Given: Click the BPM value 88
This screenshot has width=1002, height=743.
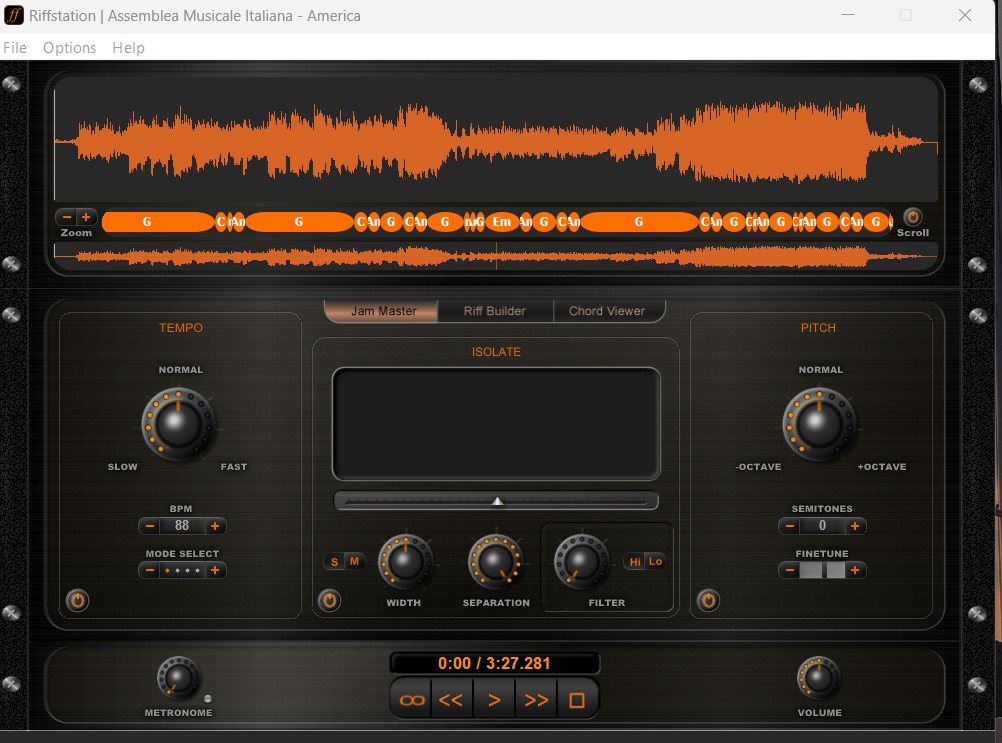Looking at the screenshot, I should coord(182,525).
